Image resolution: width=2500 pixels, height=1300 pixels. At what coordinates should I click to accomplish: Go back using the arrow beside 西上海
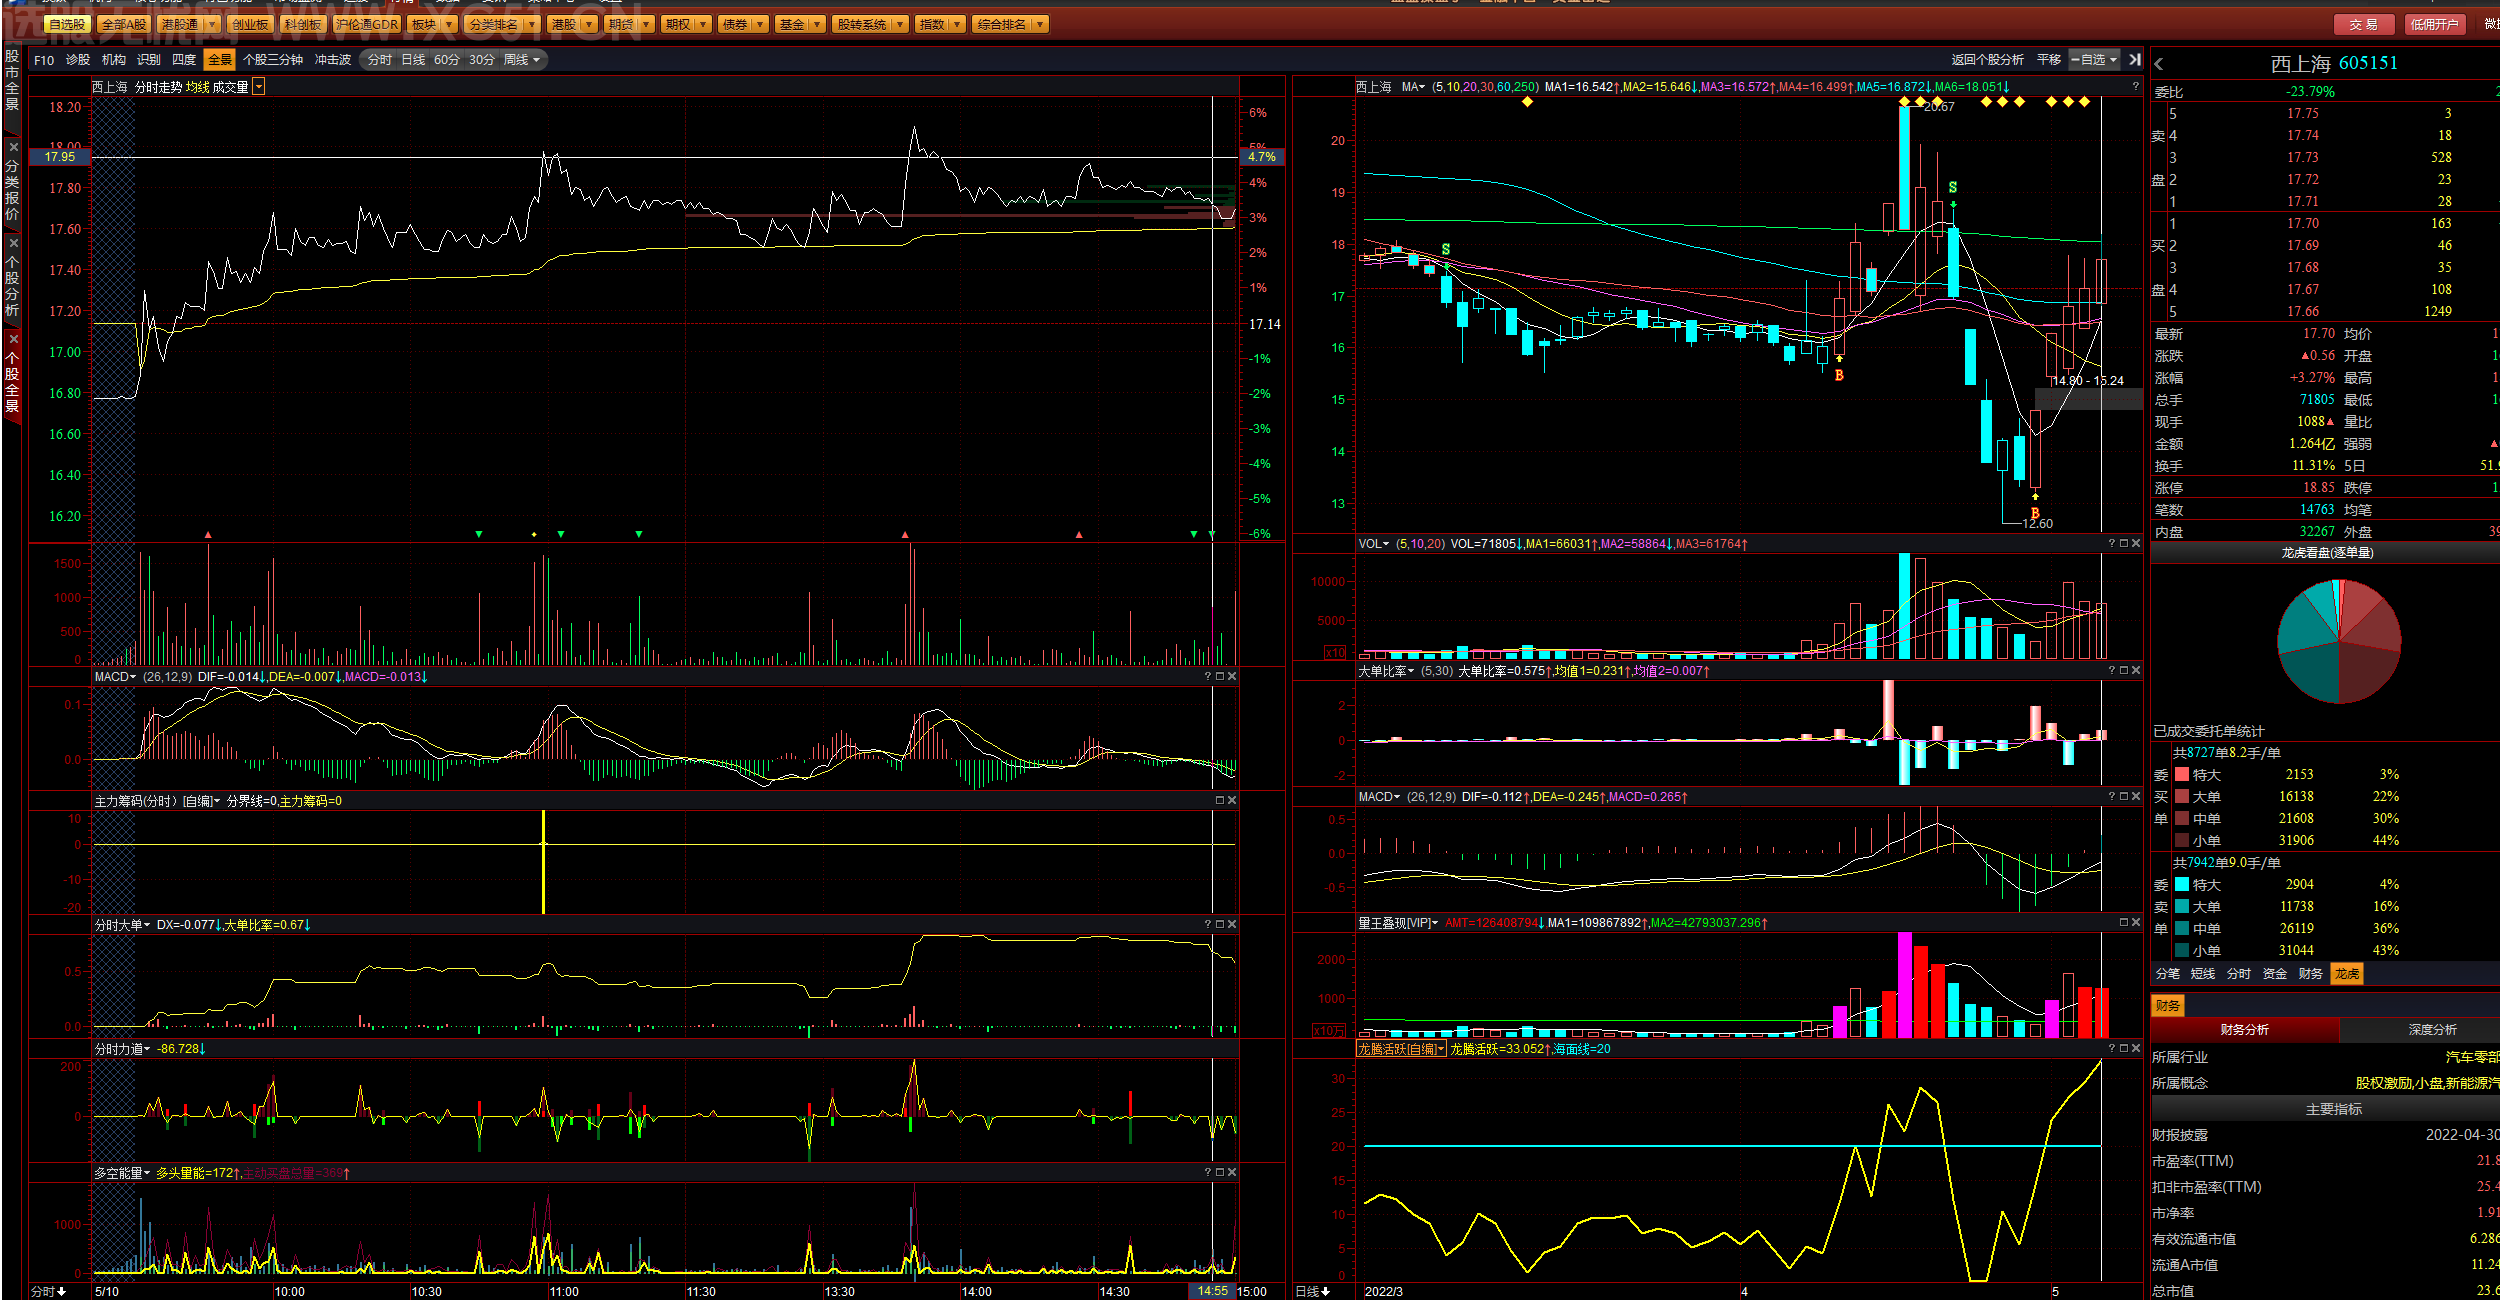(2159, 64)
